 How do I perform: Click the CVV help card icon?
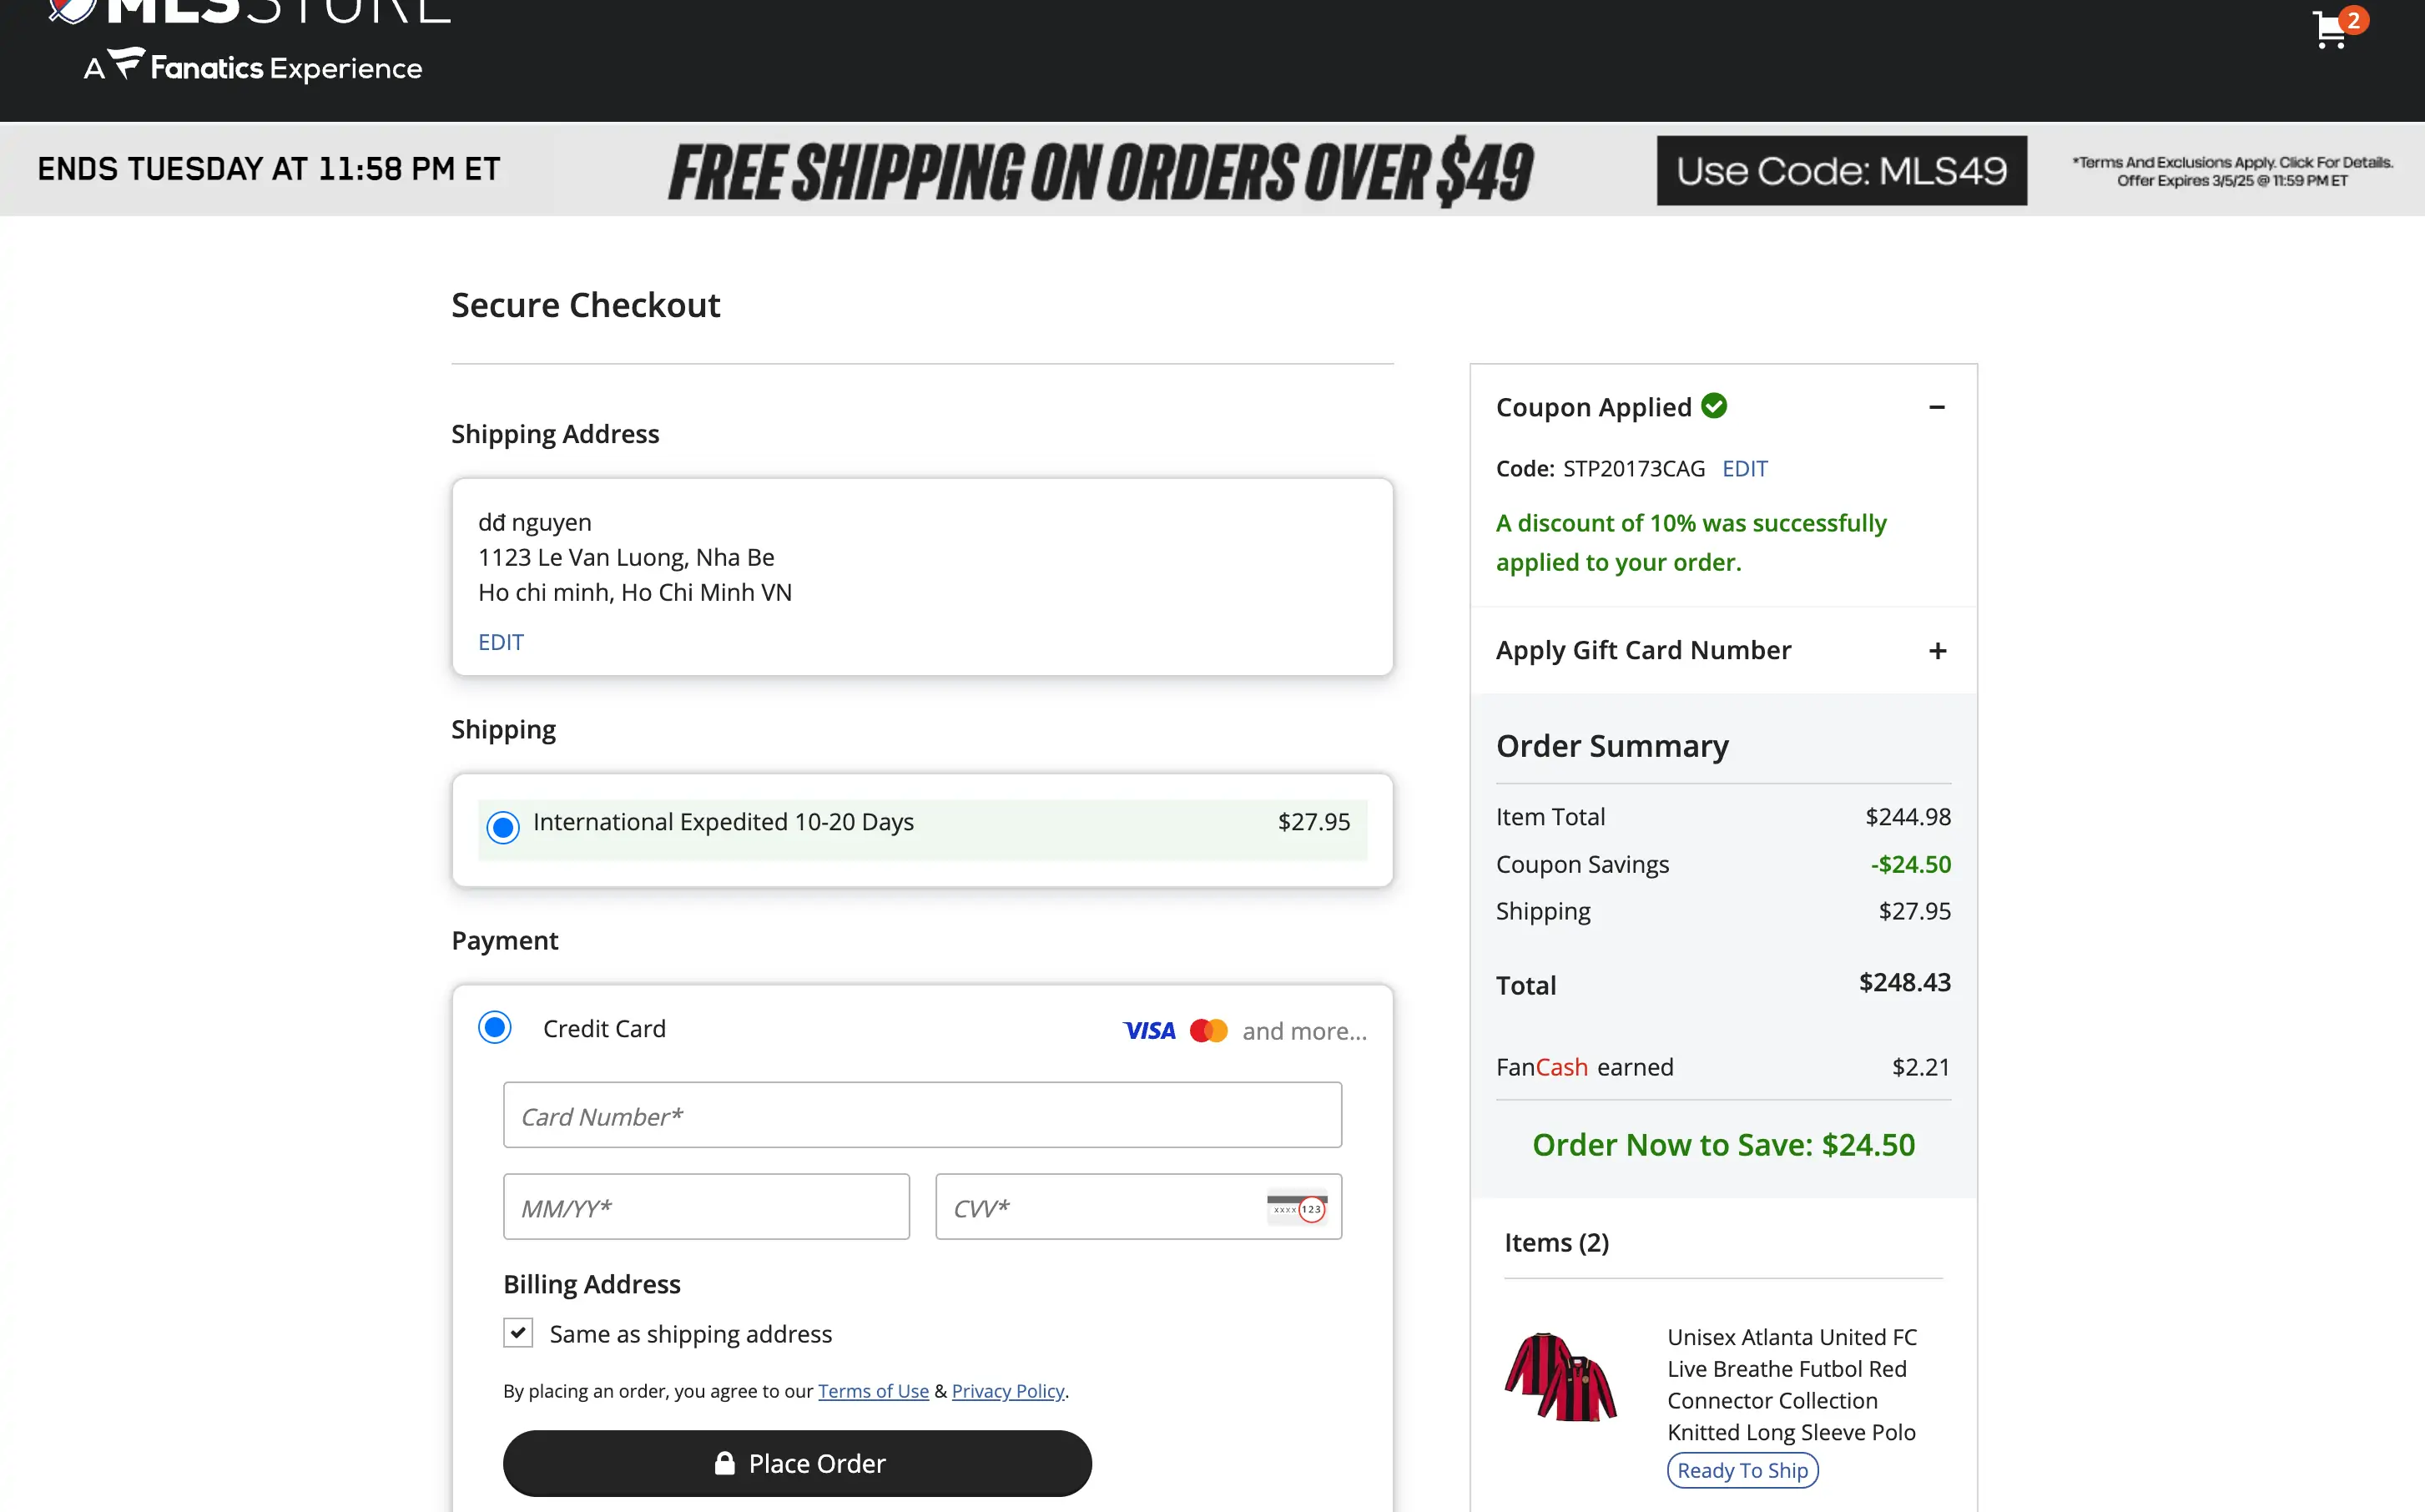tap(1296, 1208)
